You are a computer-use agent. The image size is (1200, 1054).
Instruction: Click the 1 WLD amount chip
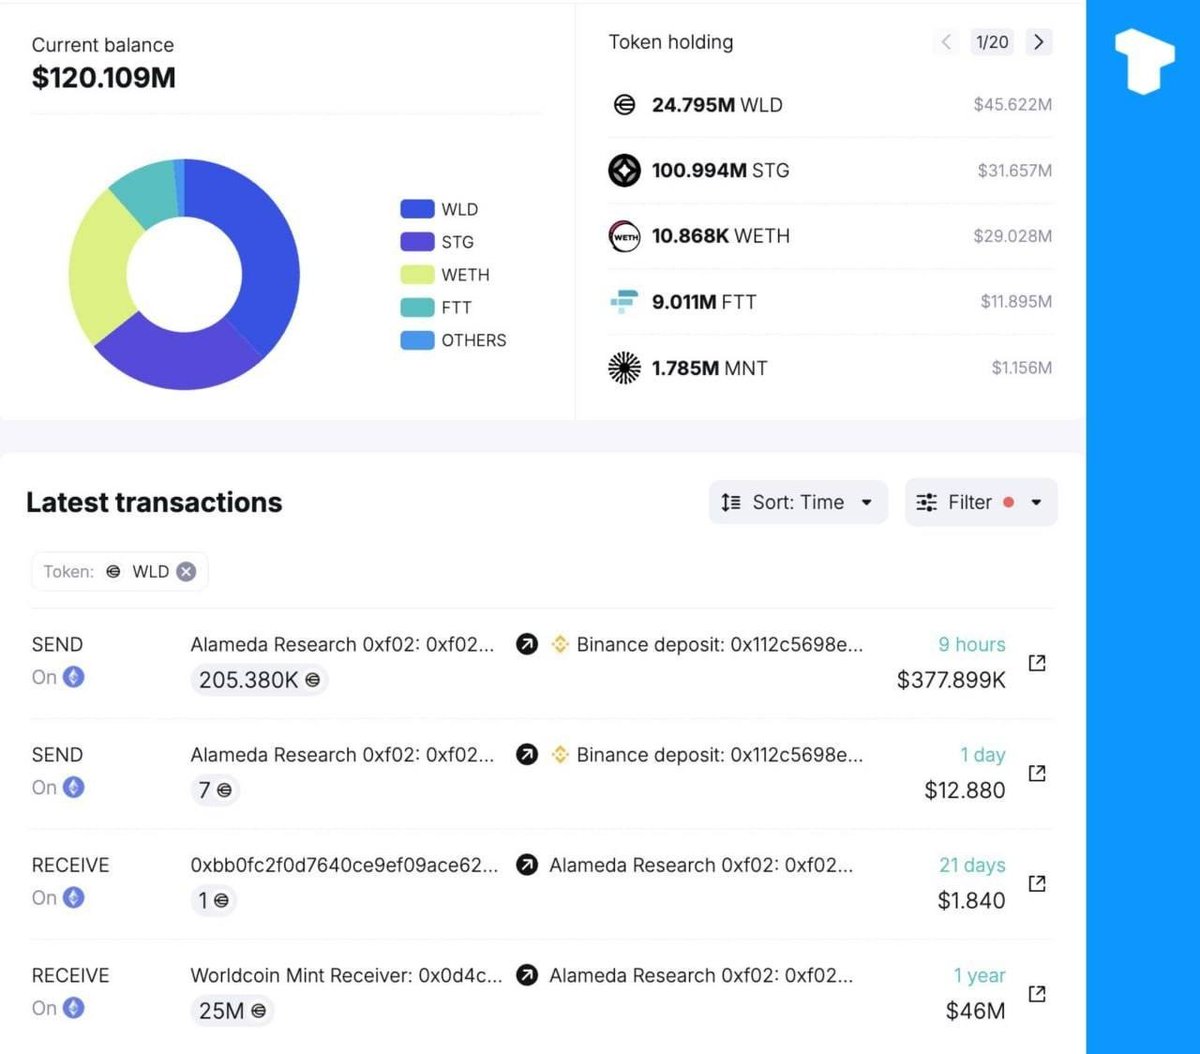point(213,900)
